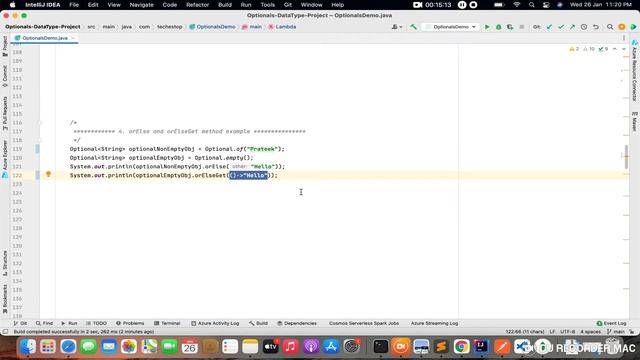Open the Problems tool window

click(130, 323)
